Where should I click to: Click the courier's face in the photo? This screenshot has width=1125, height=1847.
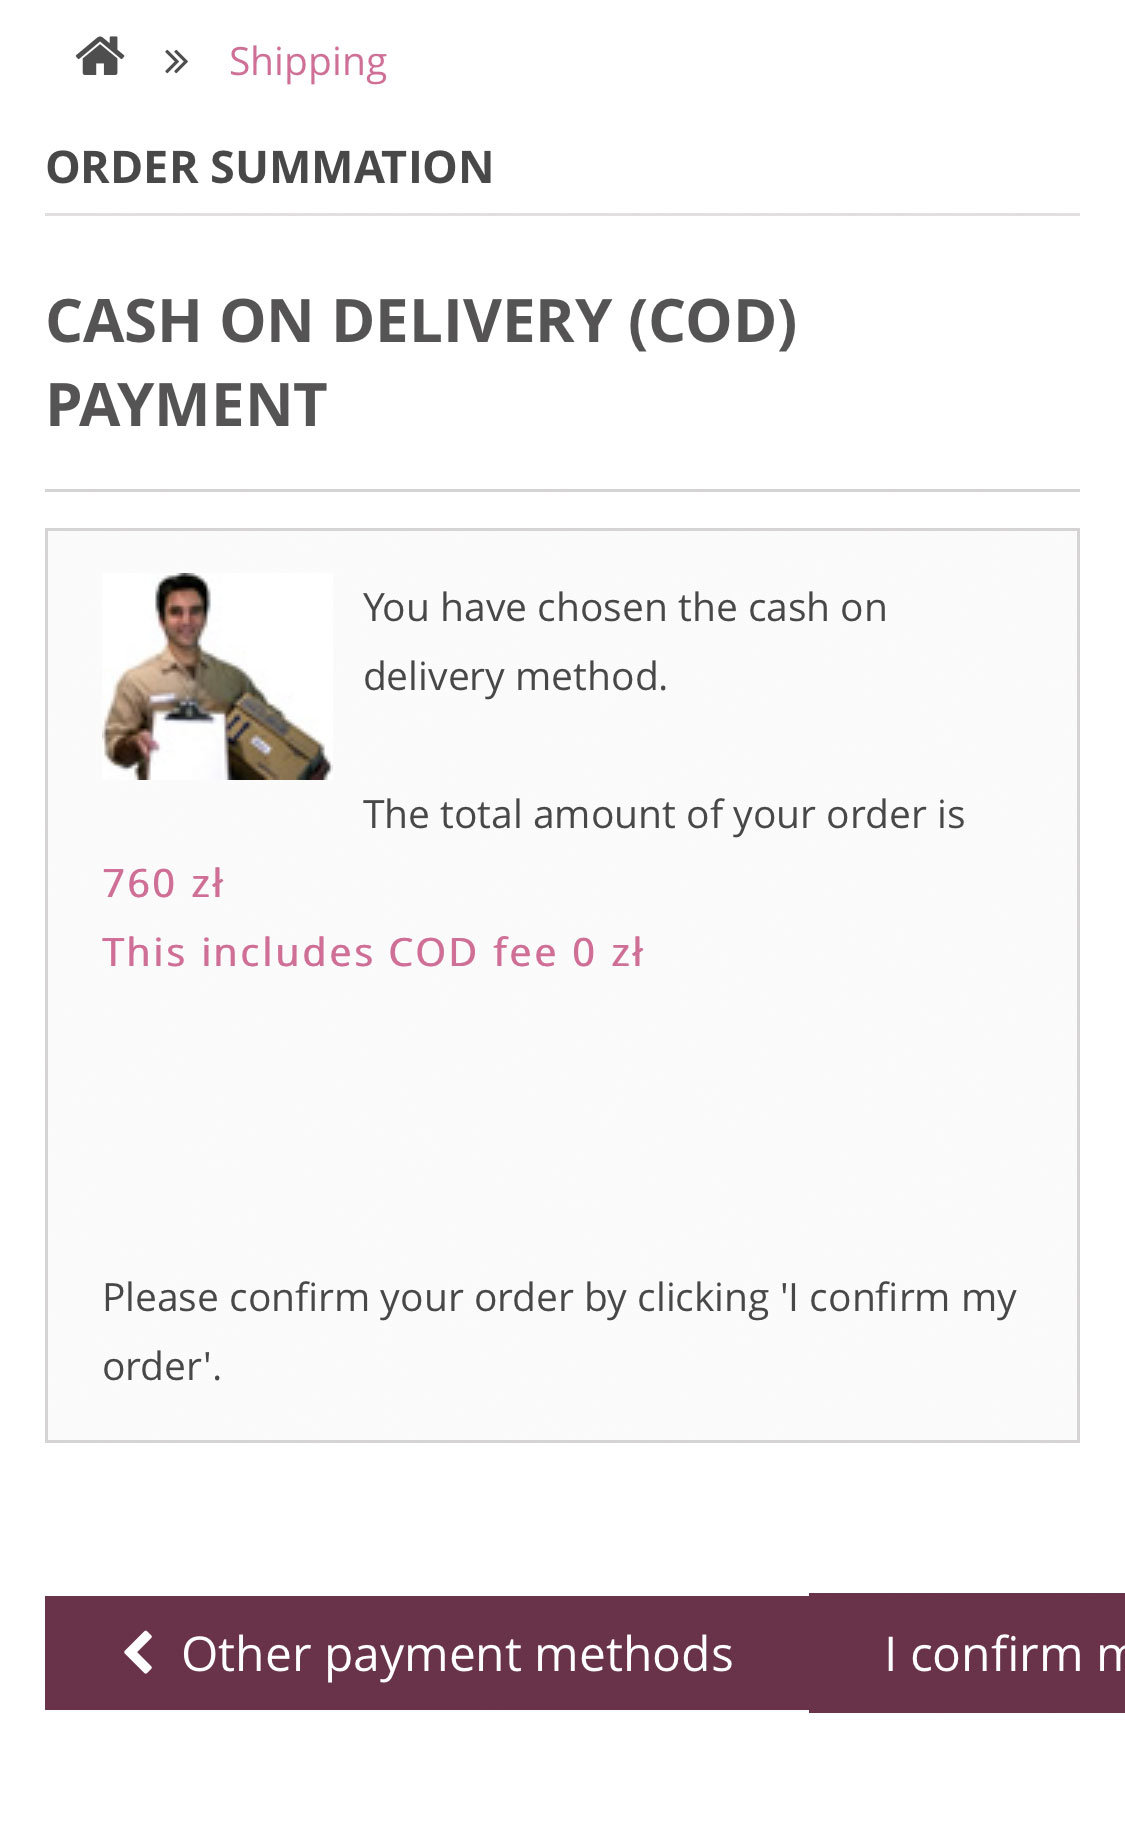point(182,610)
